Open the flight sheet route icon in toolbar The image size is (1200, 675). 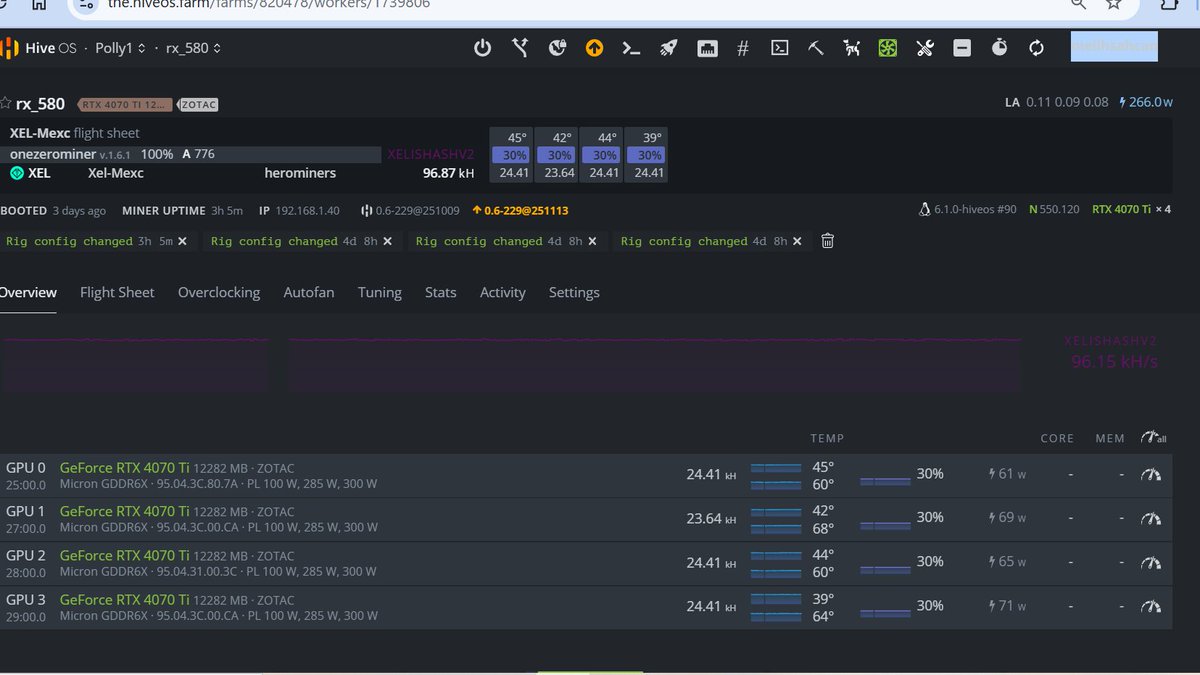(520, 47)
